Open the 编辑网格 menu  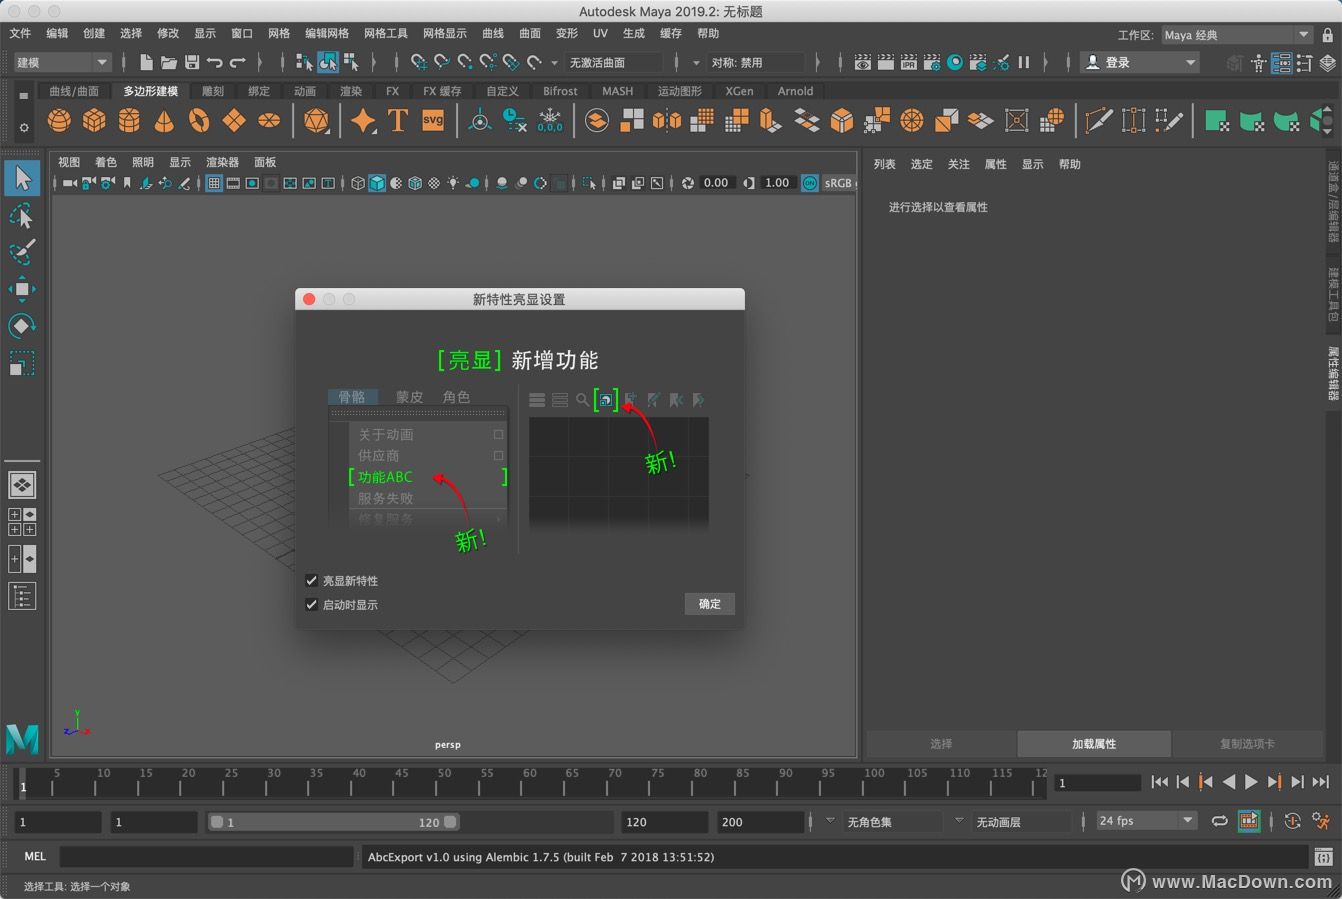coord(327,34)
